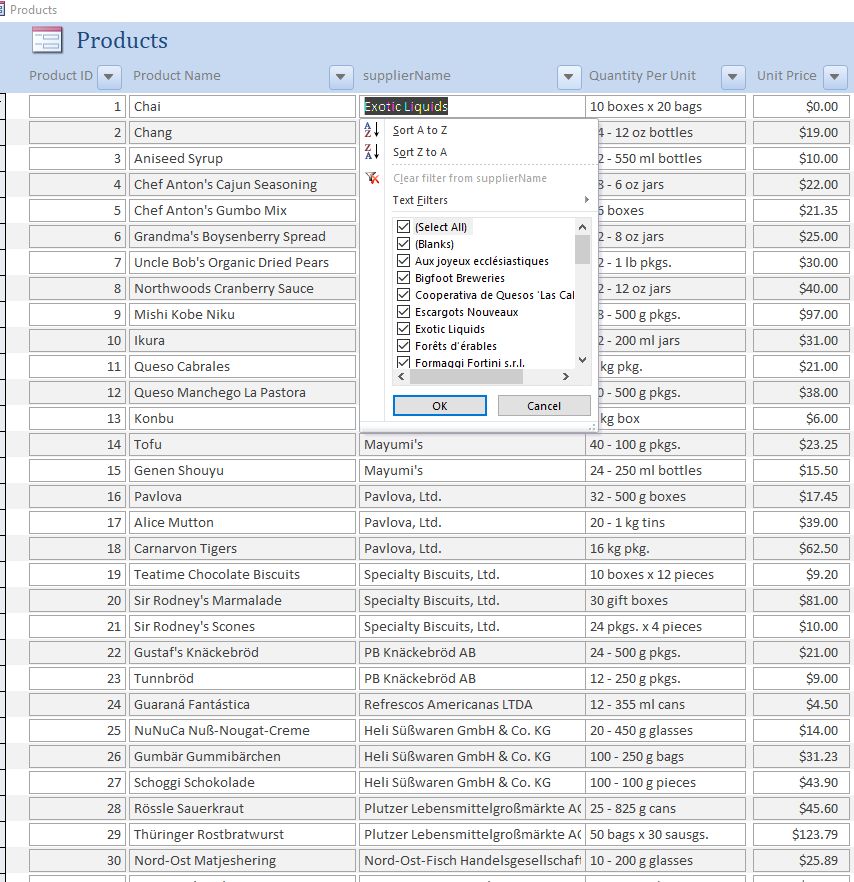Click the Specialty Biscuits supplier for Sir Rodney's Scones
The height and width of the screenshot is (882, 854).
472,626
